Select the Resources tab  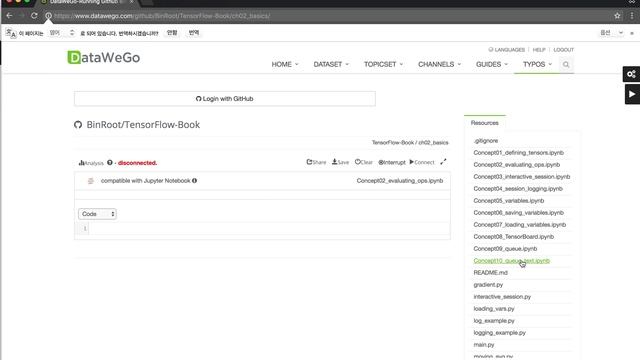click(484, 122)
